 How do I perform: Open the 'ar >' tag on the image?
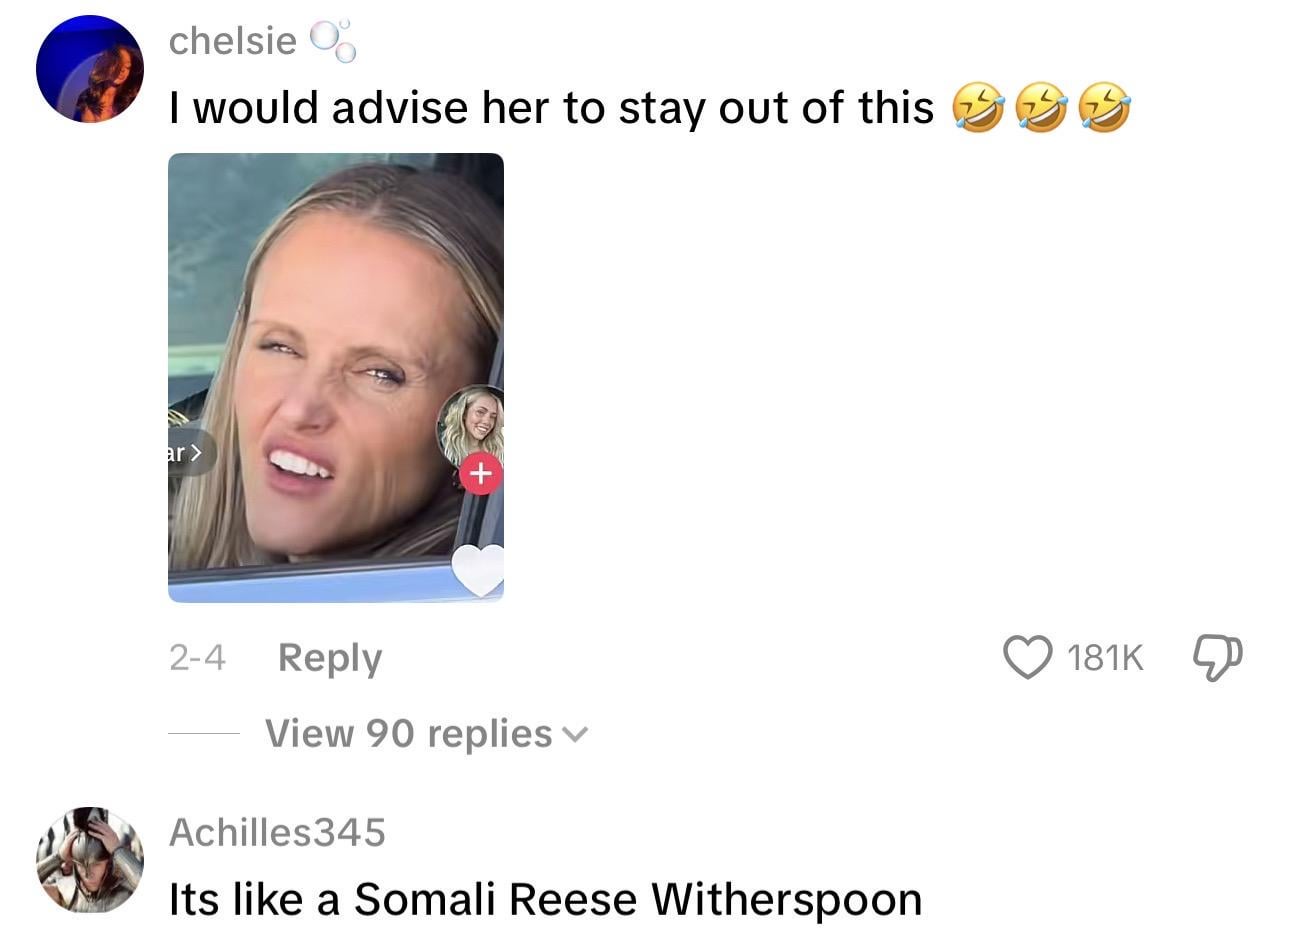tap(190, 453)
